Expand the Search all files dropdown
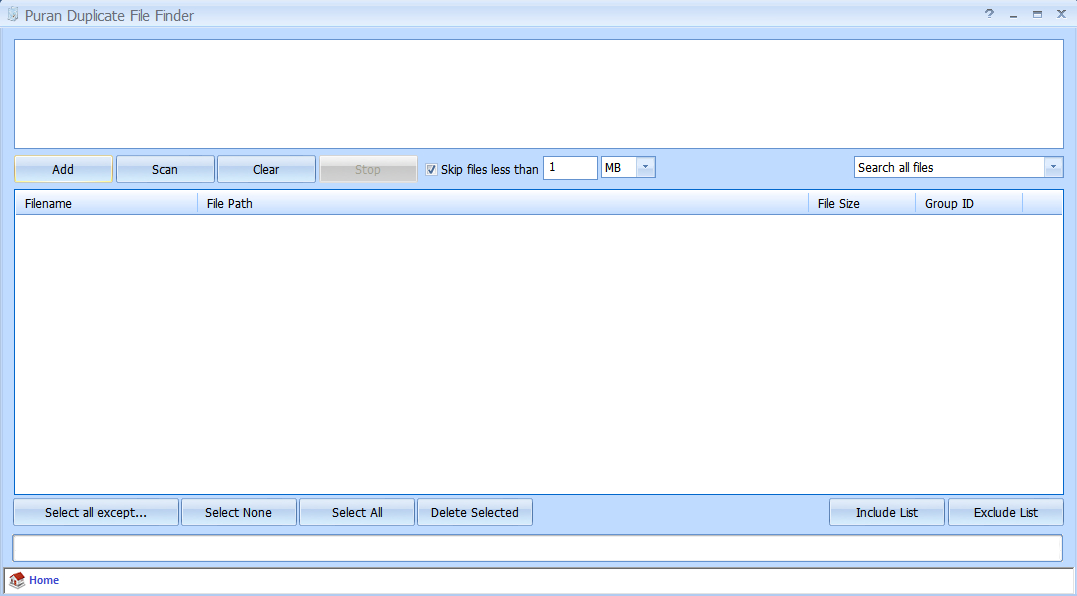Screen dimensions: 1077x596 point(1052,168)
